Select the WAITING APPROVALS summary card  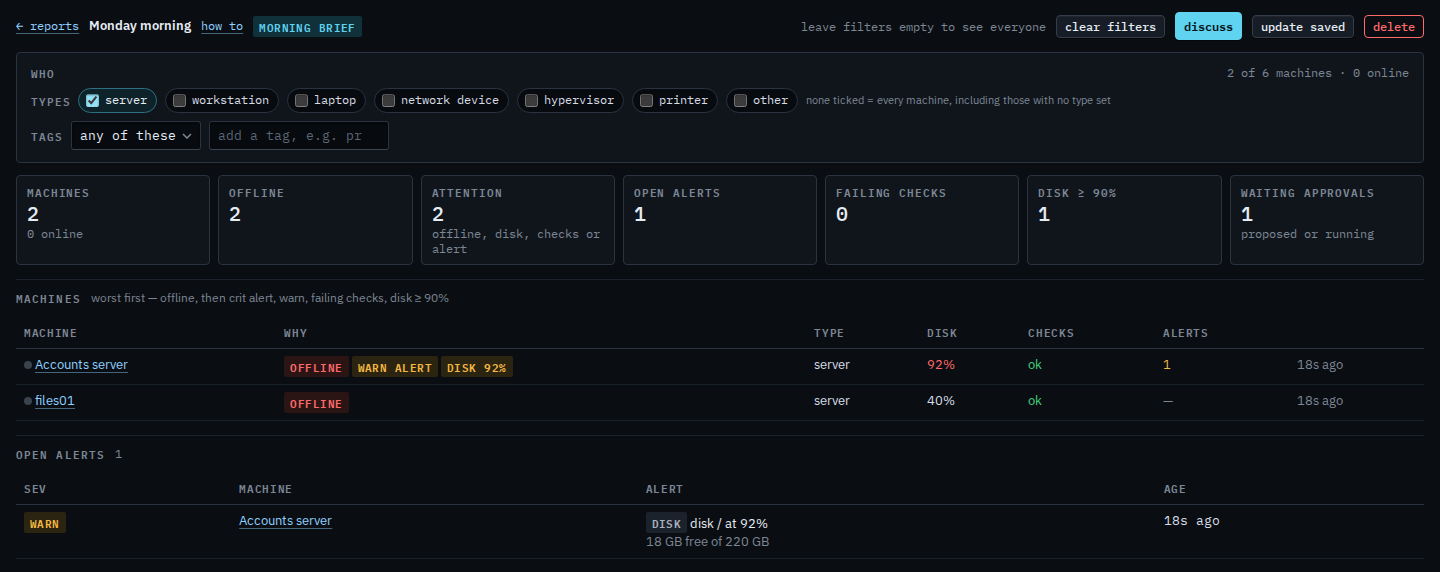[1327, 220]
